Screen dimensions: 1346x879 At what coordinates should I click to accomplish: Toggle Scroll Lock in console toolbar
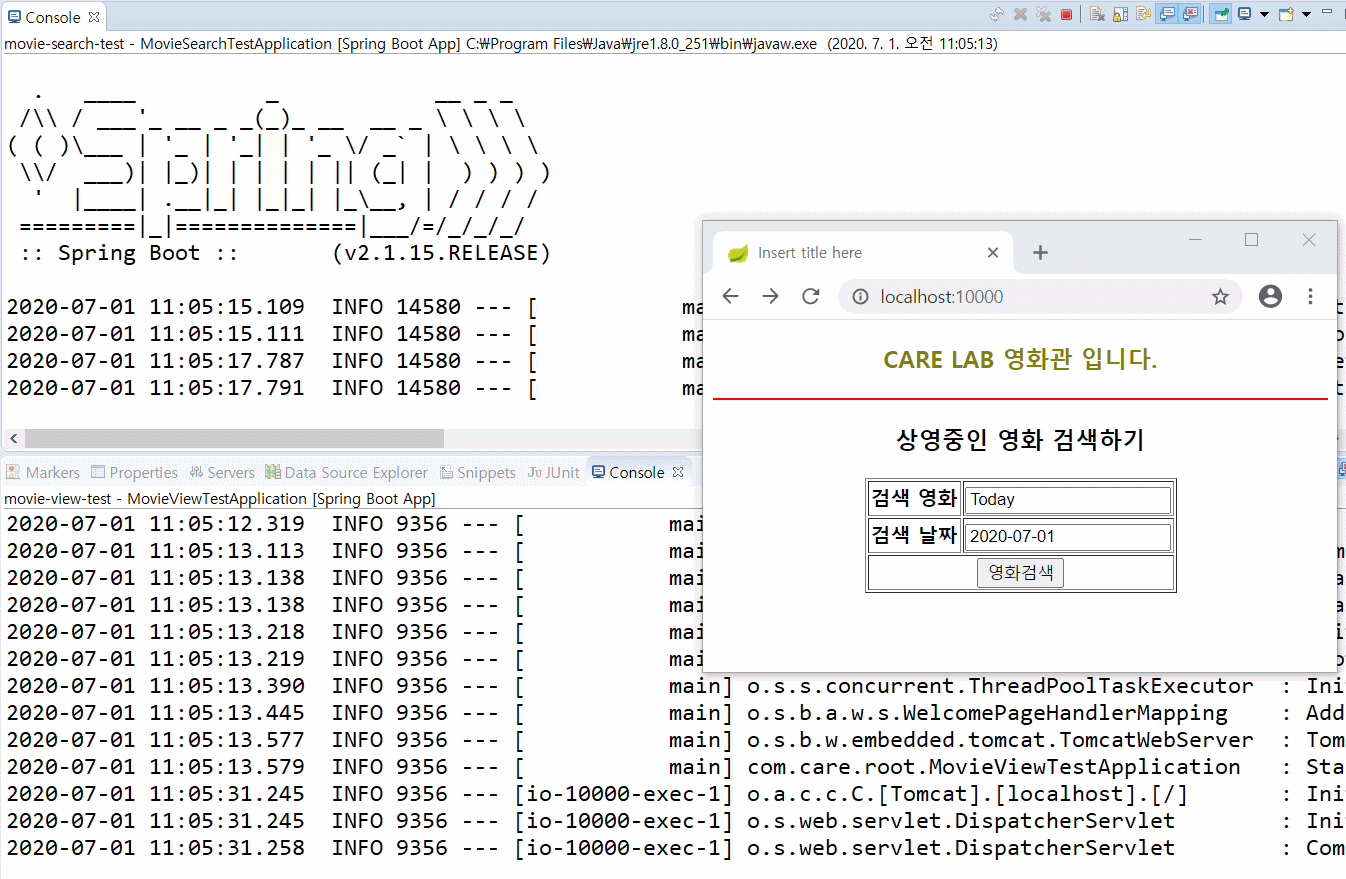1120,14
